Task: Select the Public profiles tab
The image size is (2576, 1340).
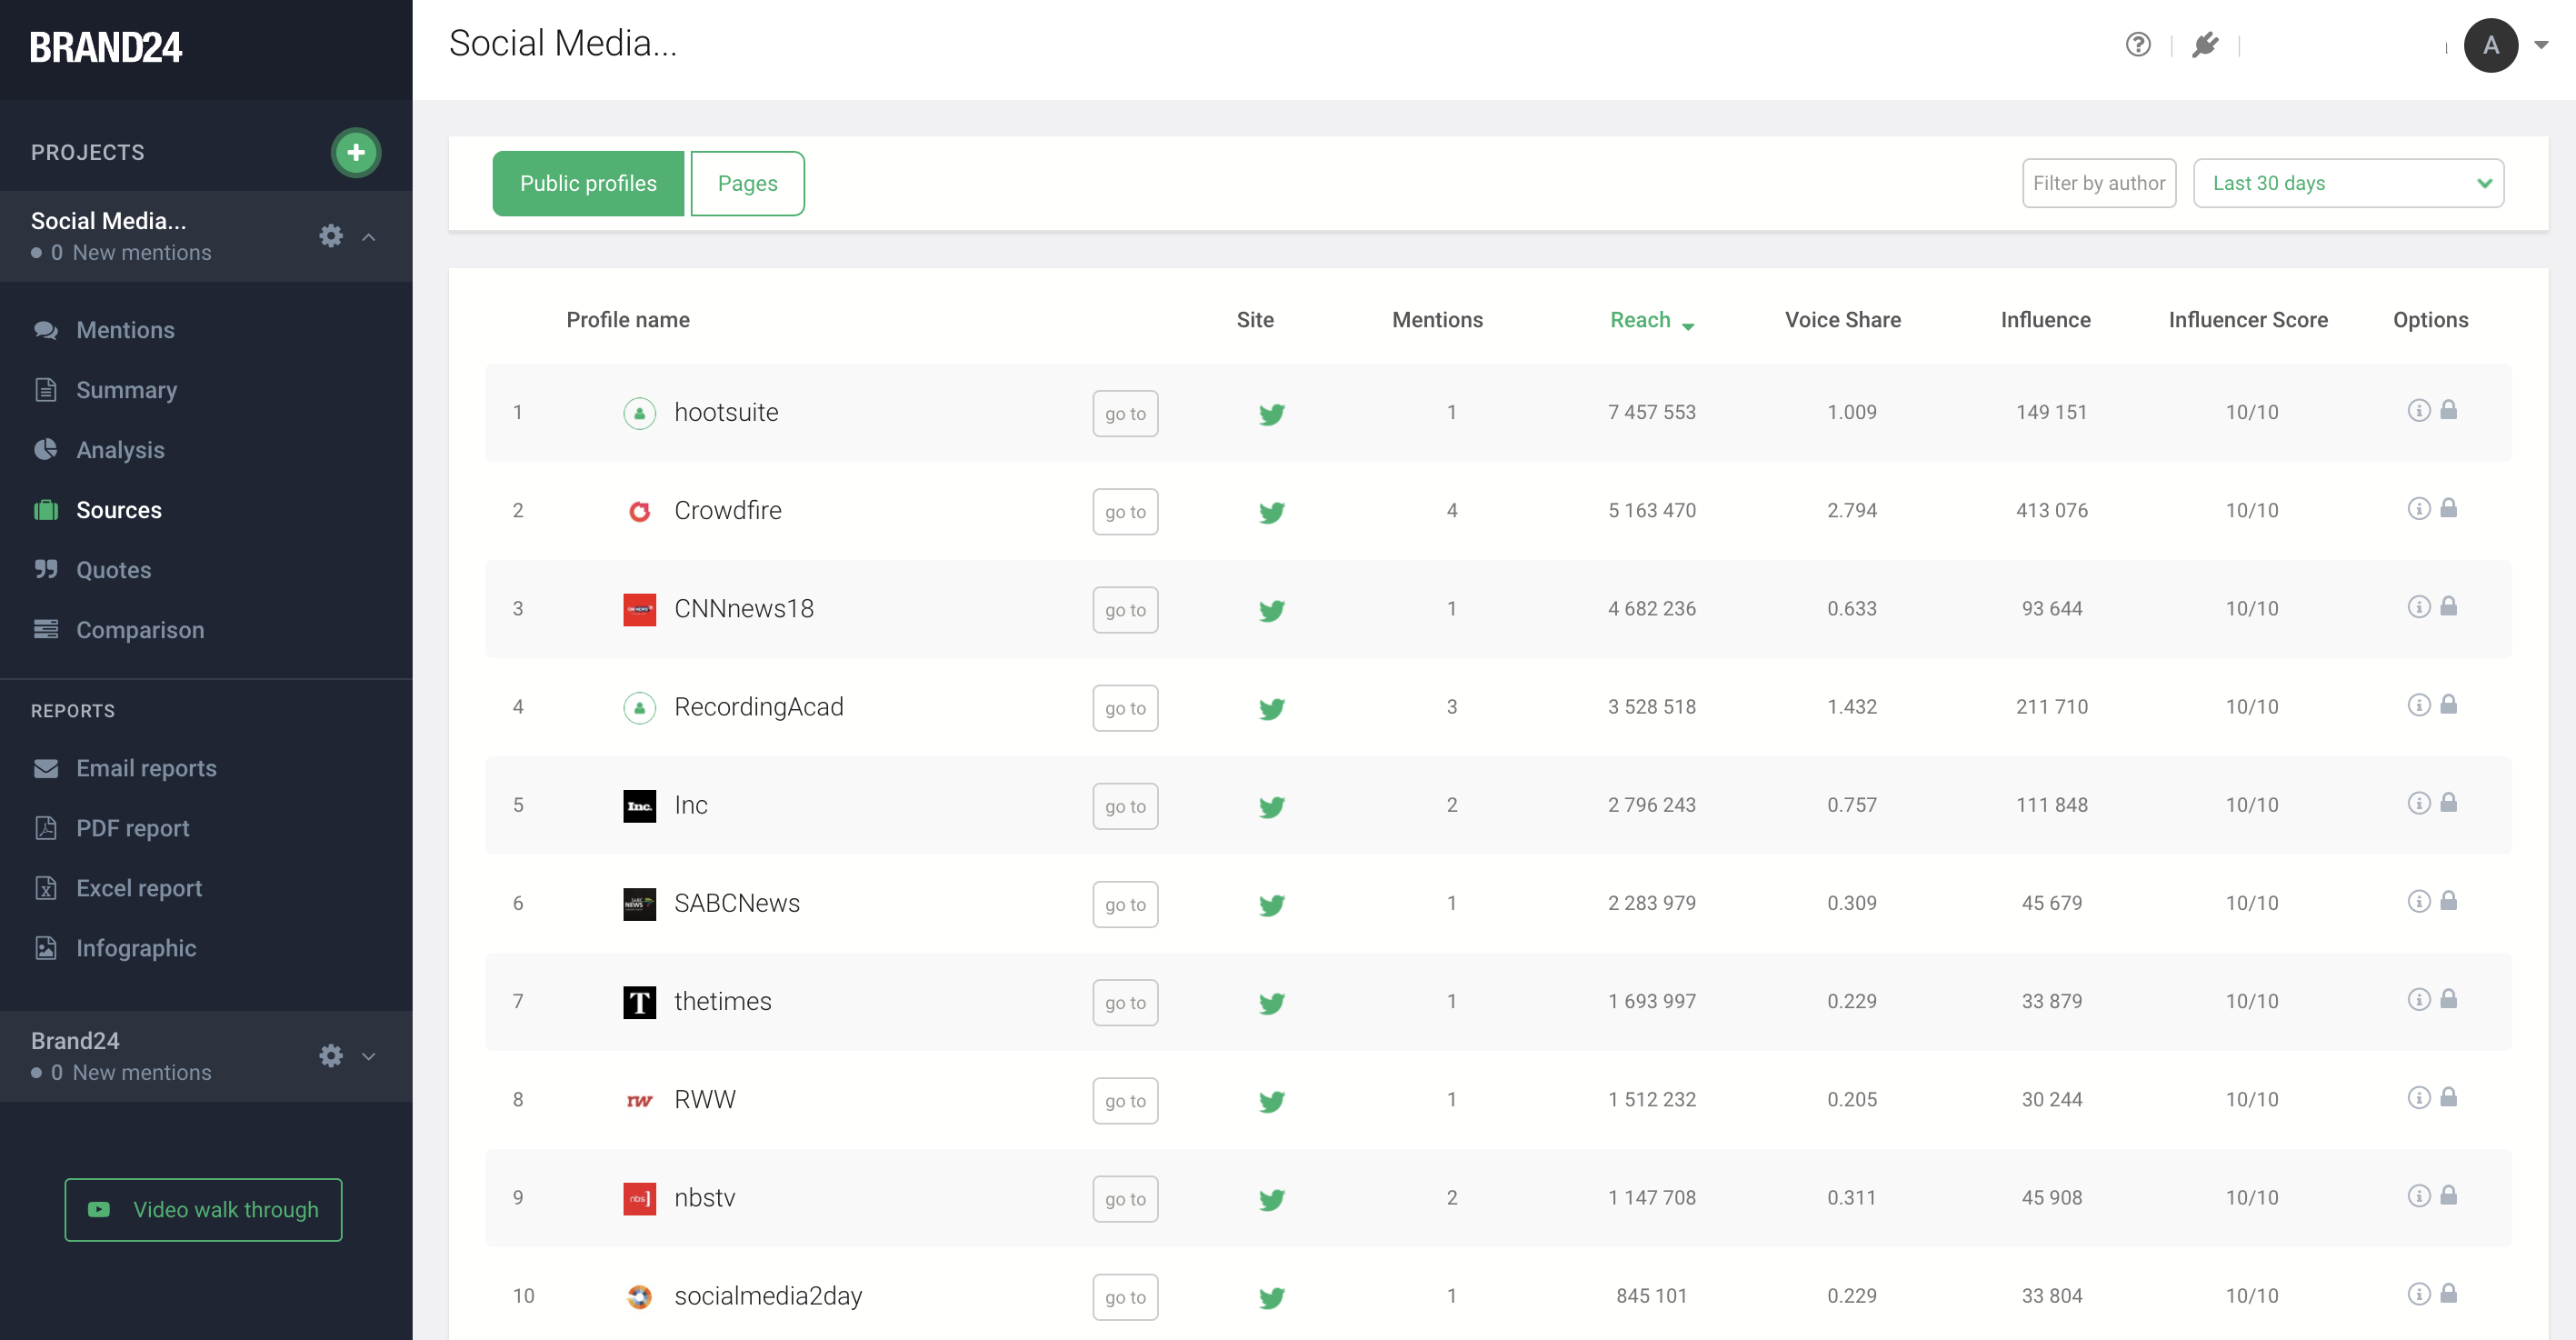Action: (588, 183)
